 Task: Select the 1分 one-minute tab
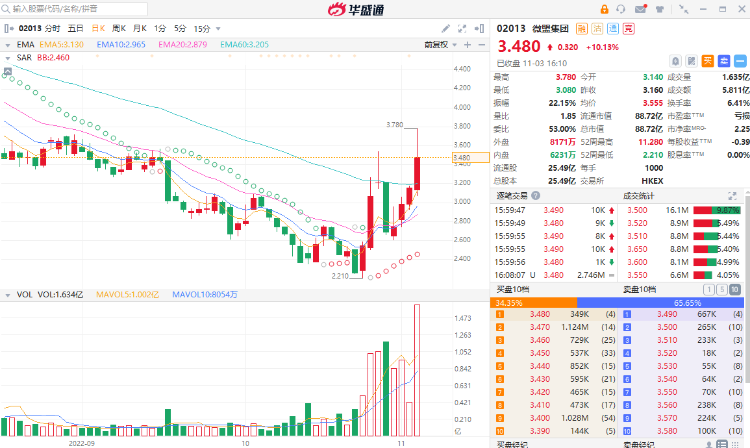click(160, 29)
